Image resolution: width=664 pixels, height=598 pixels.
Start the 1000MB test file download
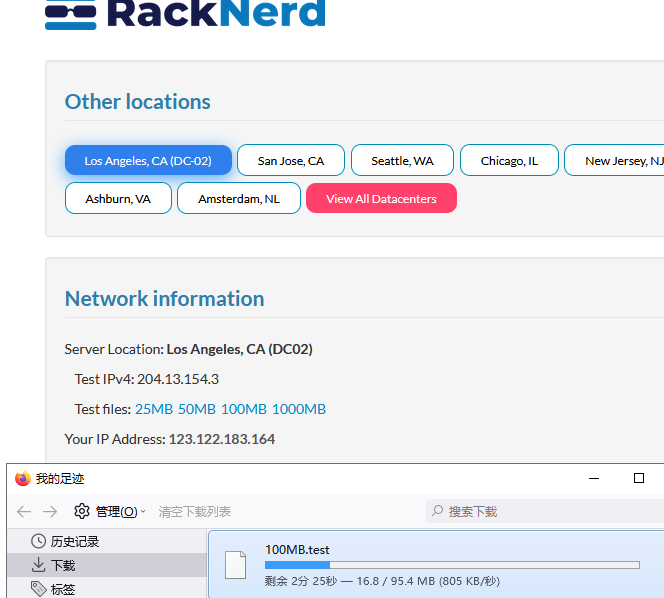click(299, 409)
